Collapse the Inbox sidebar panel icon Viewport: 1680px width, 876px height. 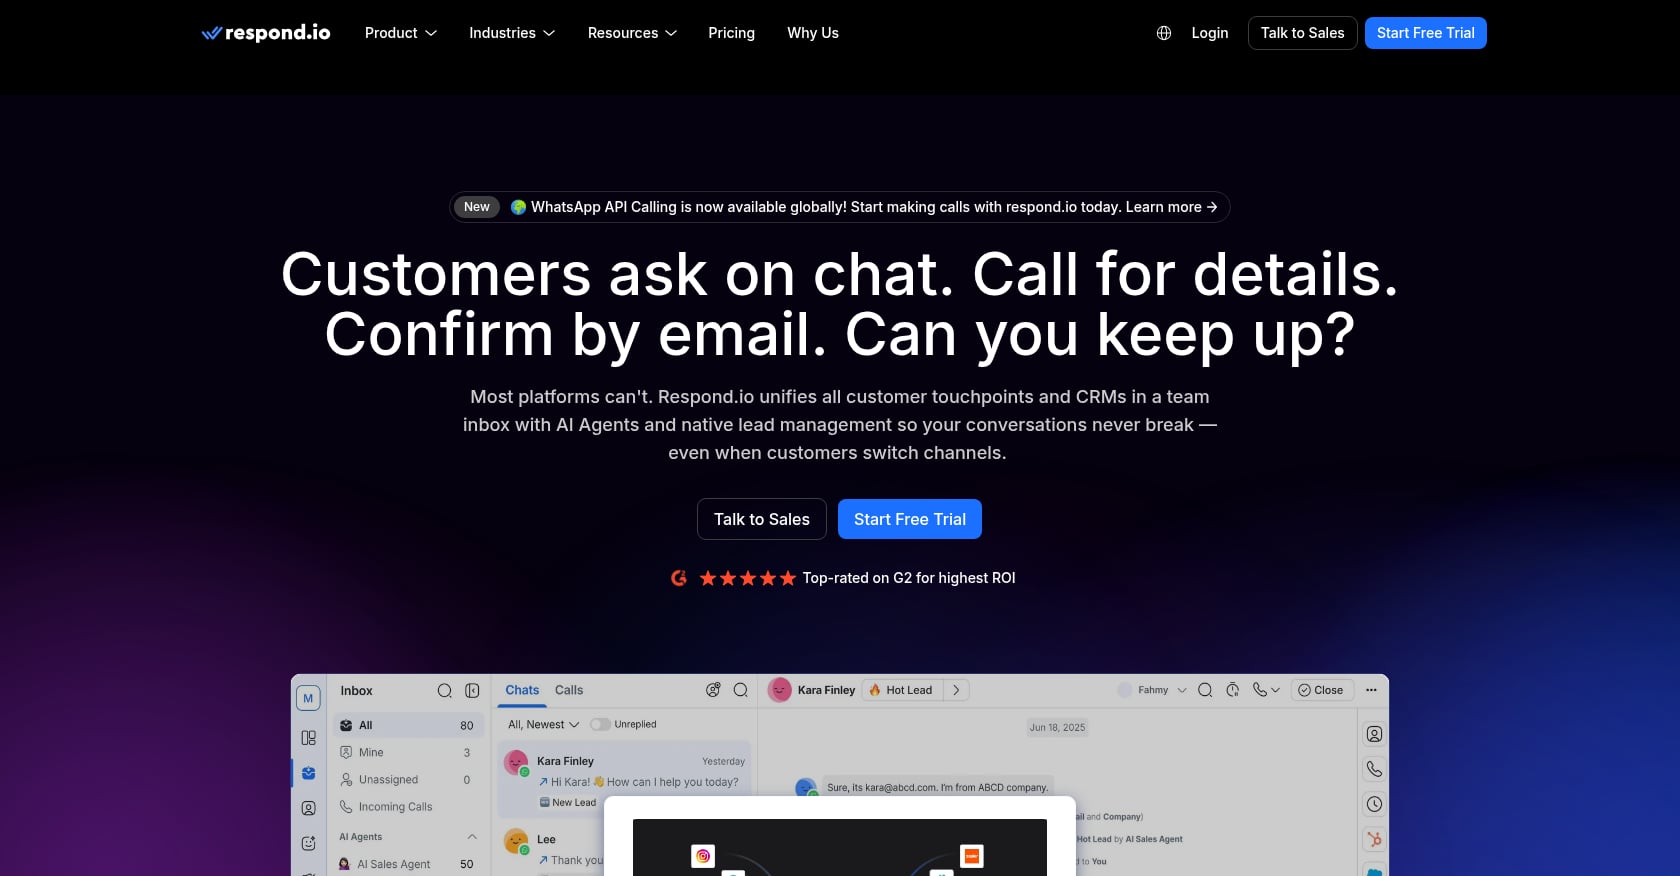[472, 691]
